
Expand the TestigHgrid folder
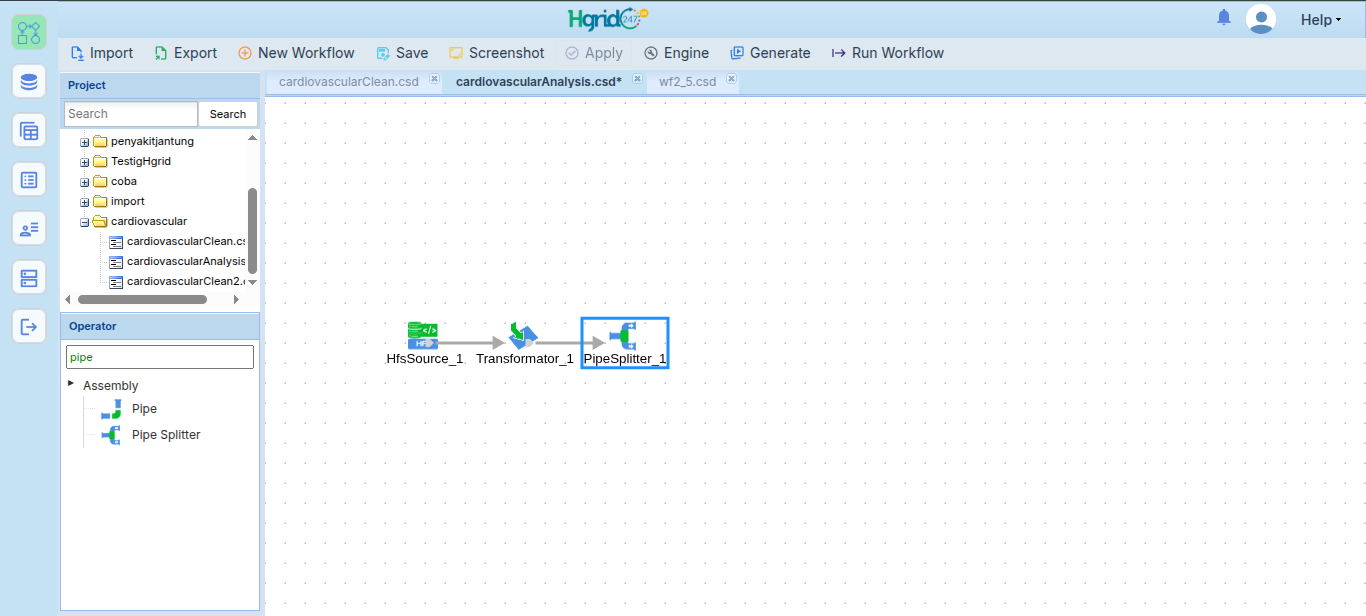(85, 162)
